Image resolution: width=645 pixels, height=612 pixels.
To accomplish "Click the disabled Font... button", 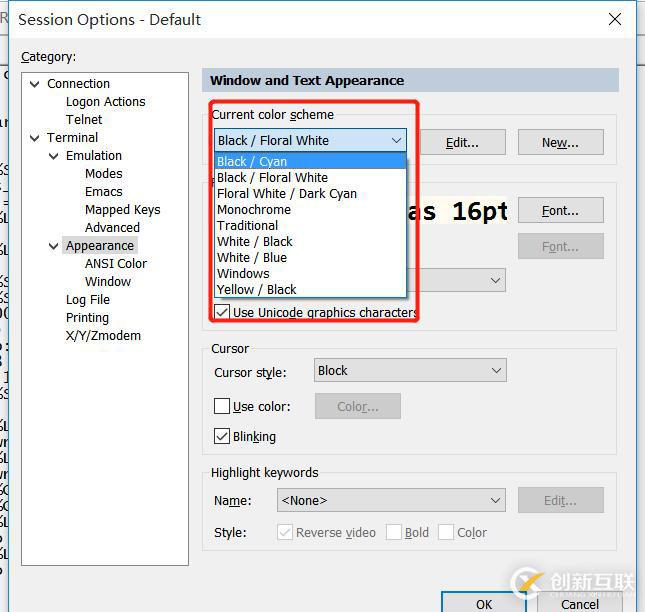I will click(561, 246).
